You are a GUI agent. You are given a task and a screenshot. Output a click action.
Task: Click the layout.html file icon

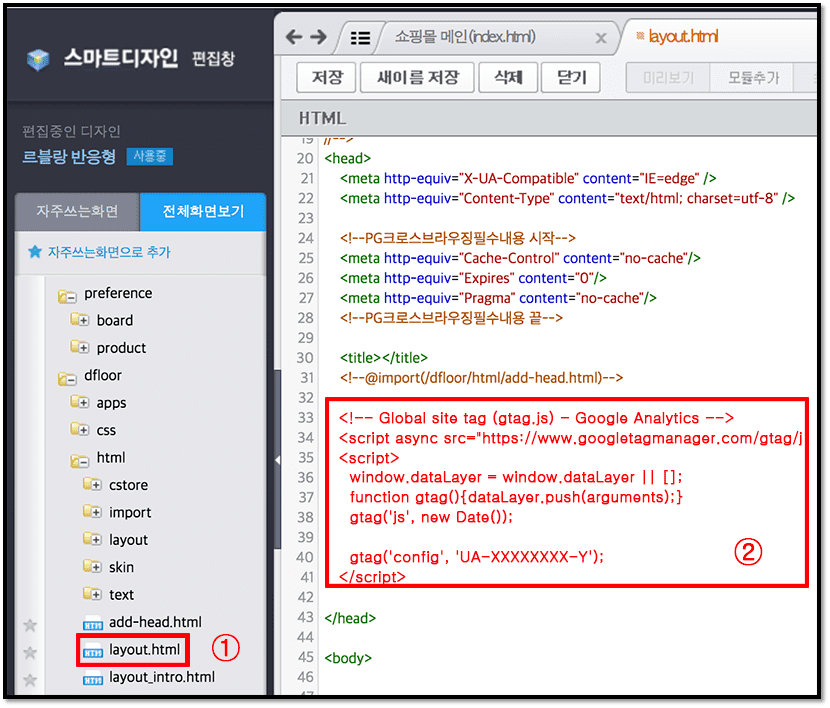[93, 651]
